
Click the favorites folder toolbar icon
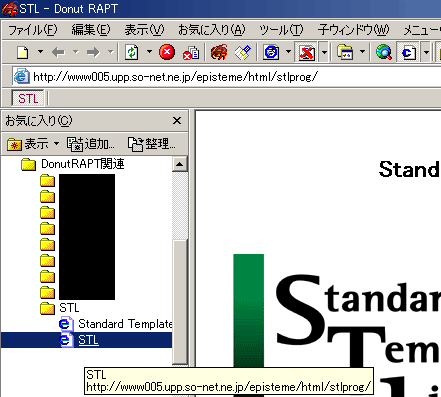(x=345, y=52)
